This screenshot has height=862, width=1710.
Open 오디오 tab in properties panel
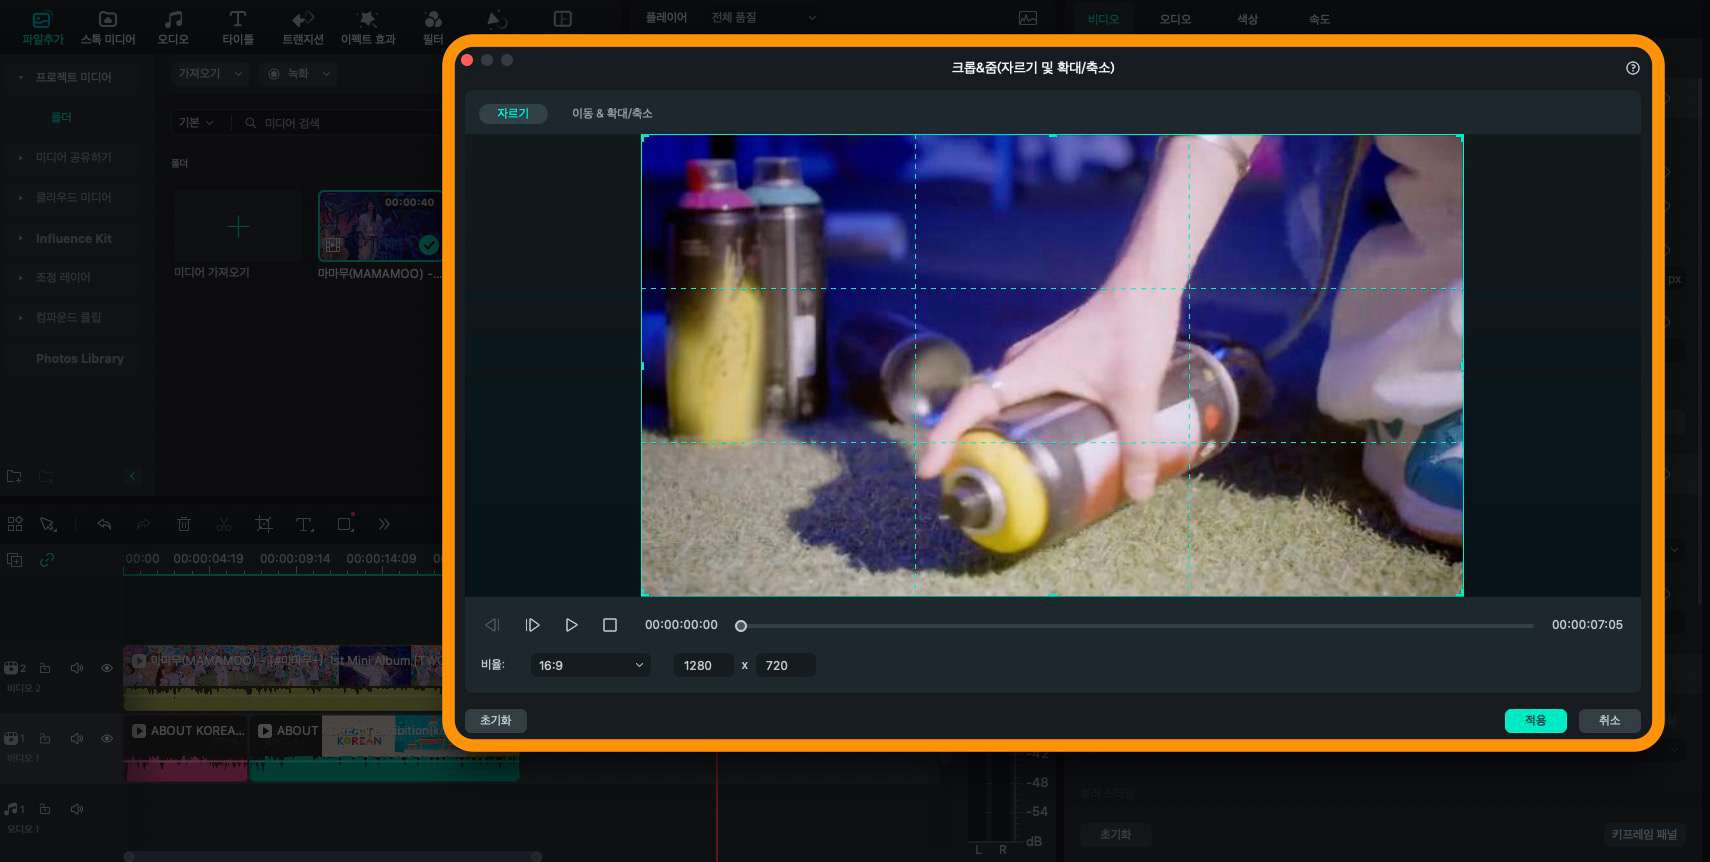[1175, 19]
